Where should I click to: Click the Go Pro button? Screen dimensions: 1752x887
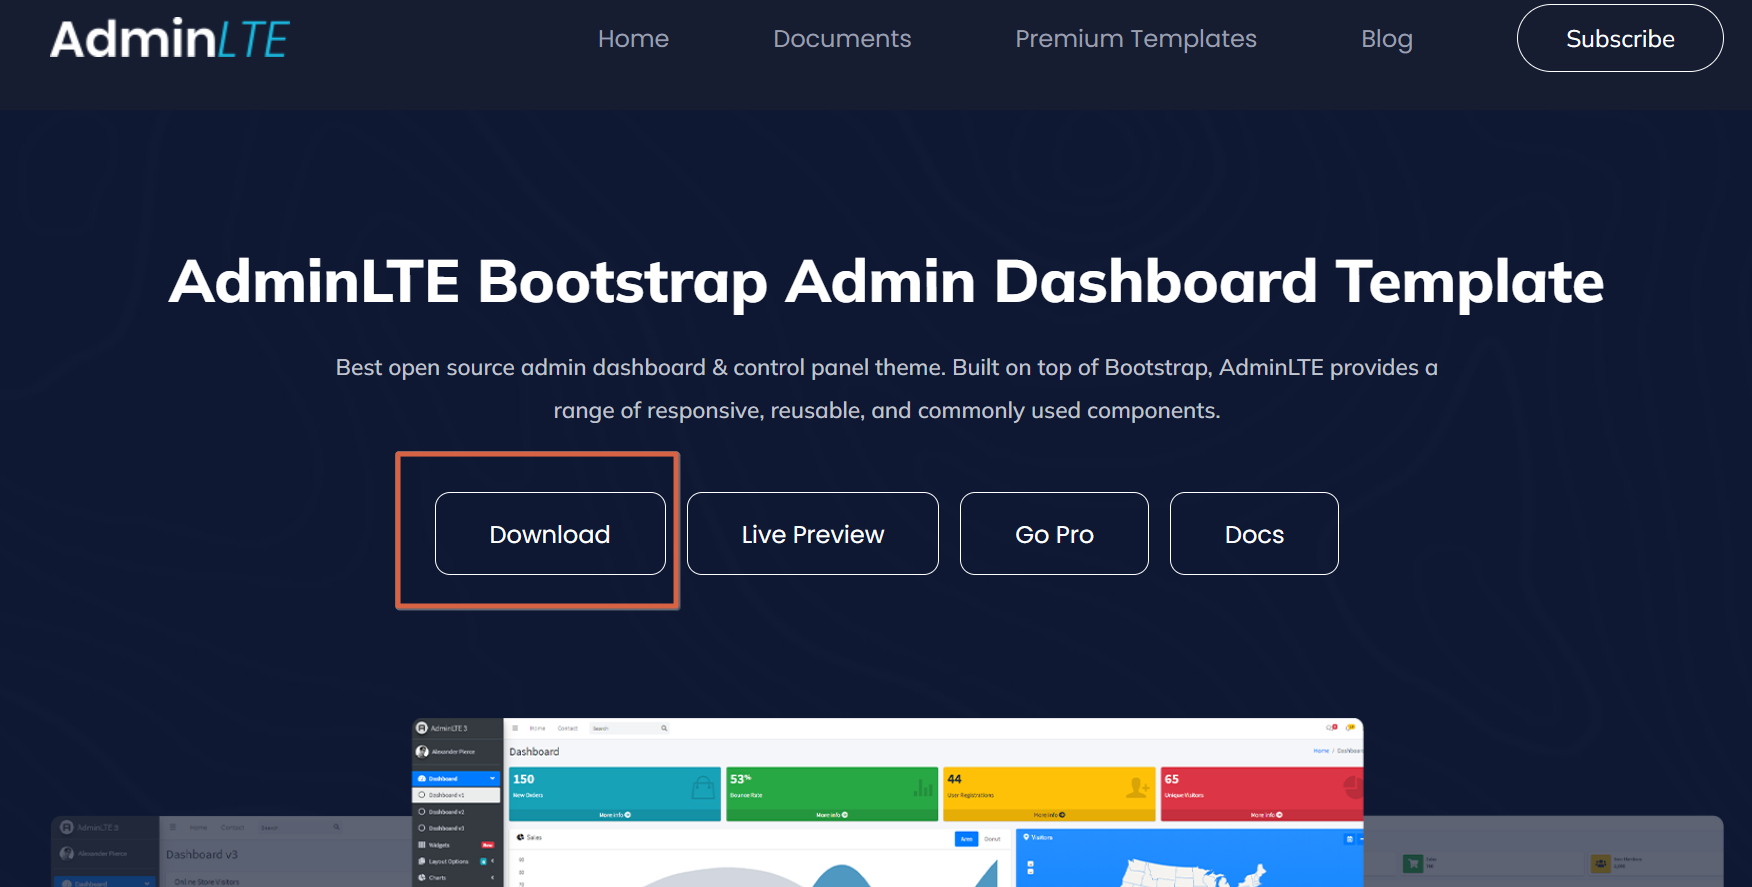(1054, 534)
